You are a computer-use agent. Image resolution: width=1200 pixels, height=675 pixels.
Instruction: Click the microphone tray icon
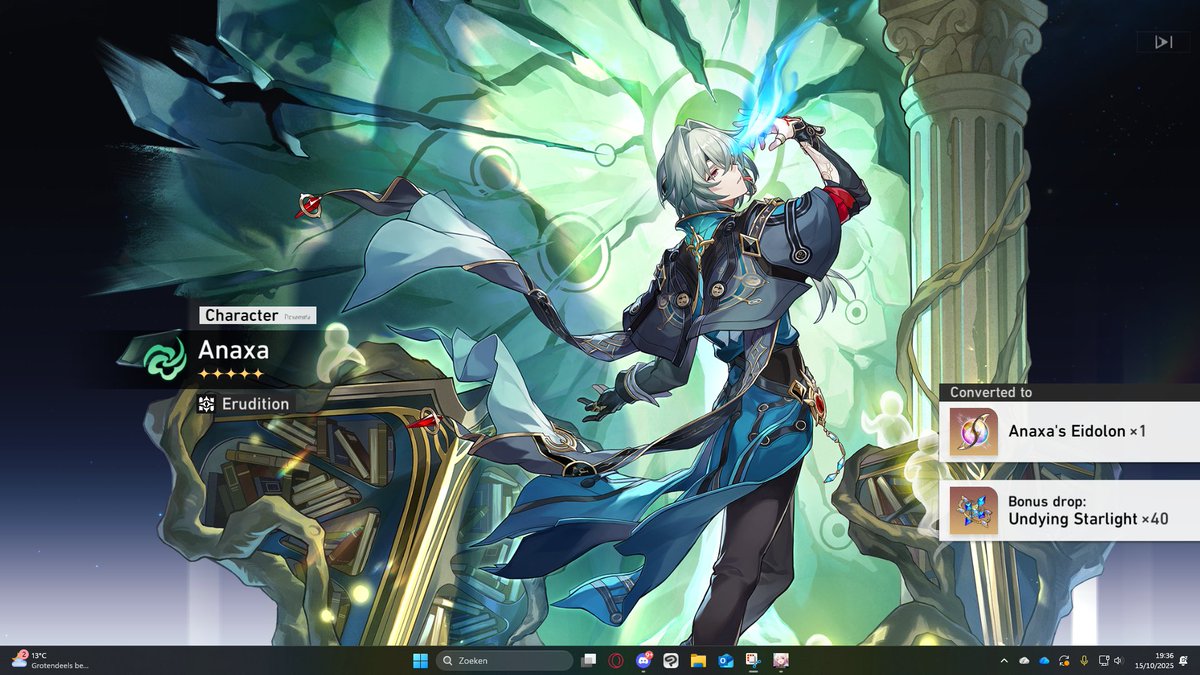point(1084,661)
